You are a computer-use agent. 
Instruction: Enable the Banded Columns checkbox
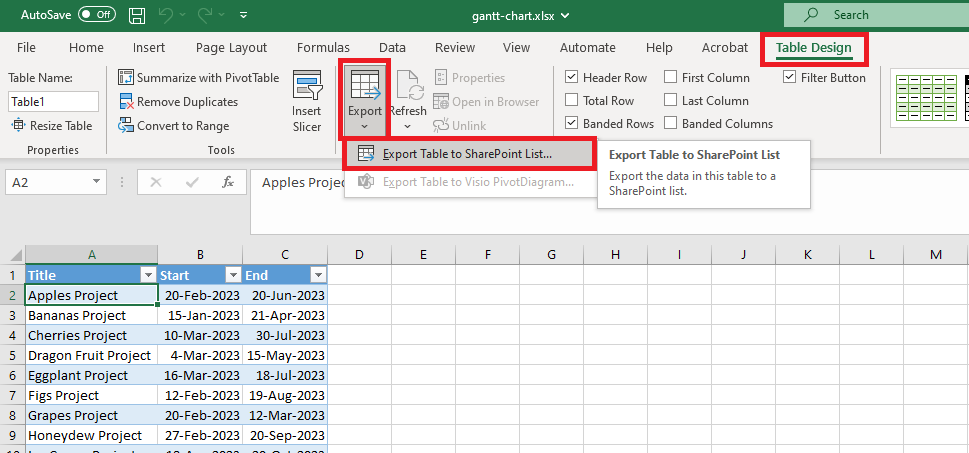point(671,123)
